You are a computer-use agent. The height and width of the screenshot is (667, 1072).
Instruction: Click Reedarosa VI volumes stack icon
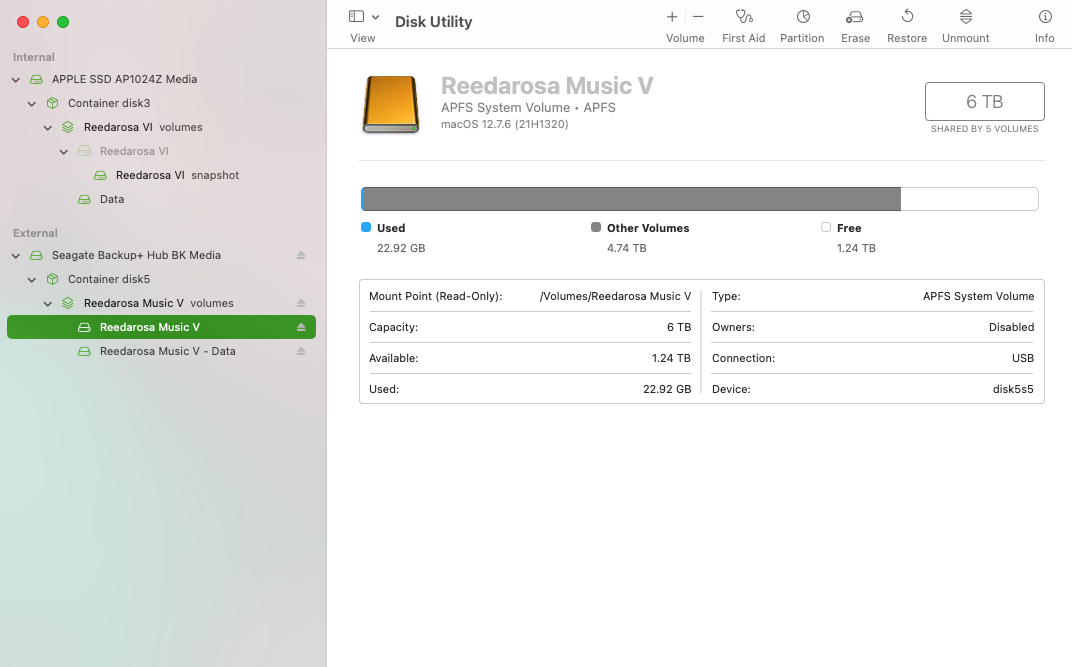[x=68, y=127]
